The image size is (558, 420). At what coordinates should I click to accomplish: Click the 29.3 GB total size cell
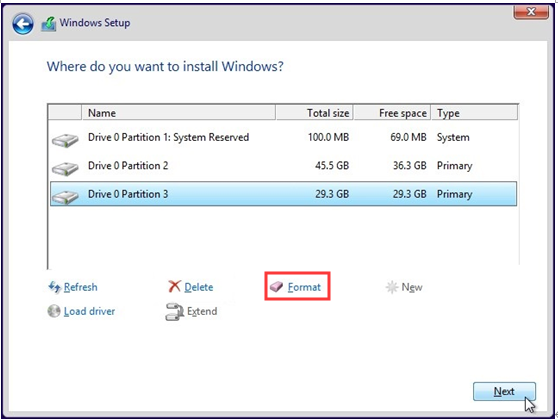click(332, 194)
